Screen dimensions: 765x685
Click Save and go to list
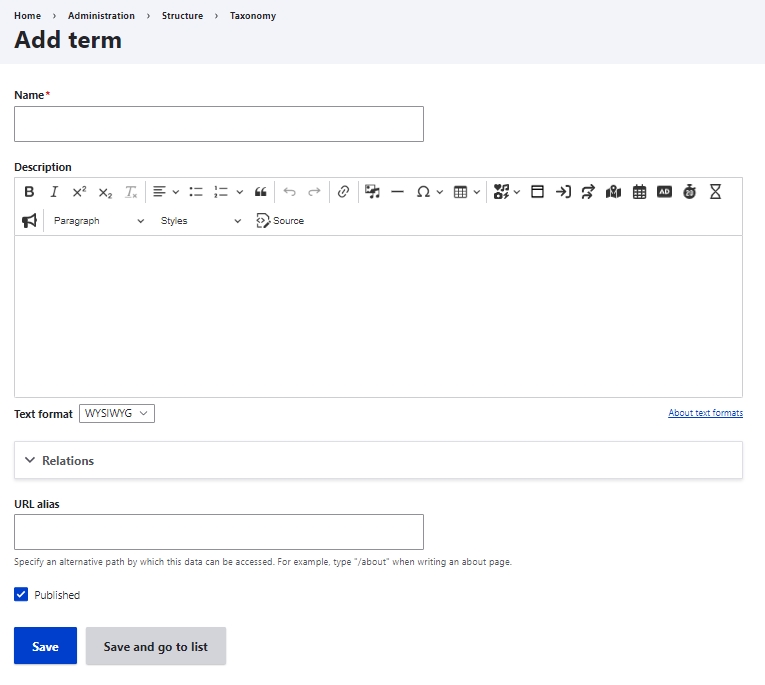click(x=156, y=646)
